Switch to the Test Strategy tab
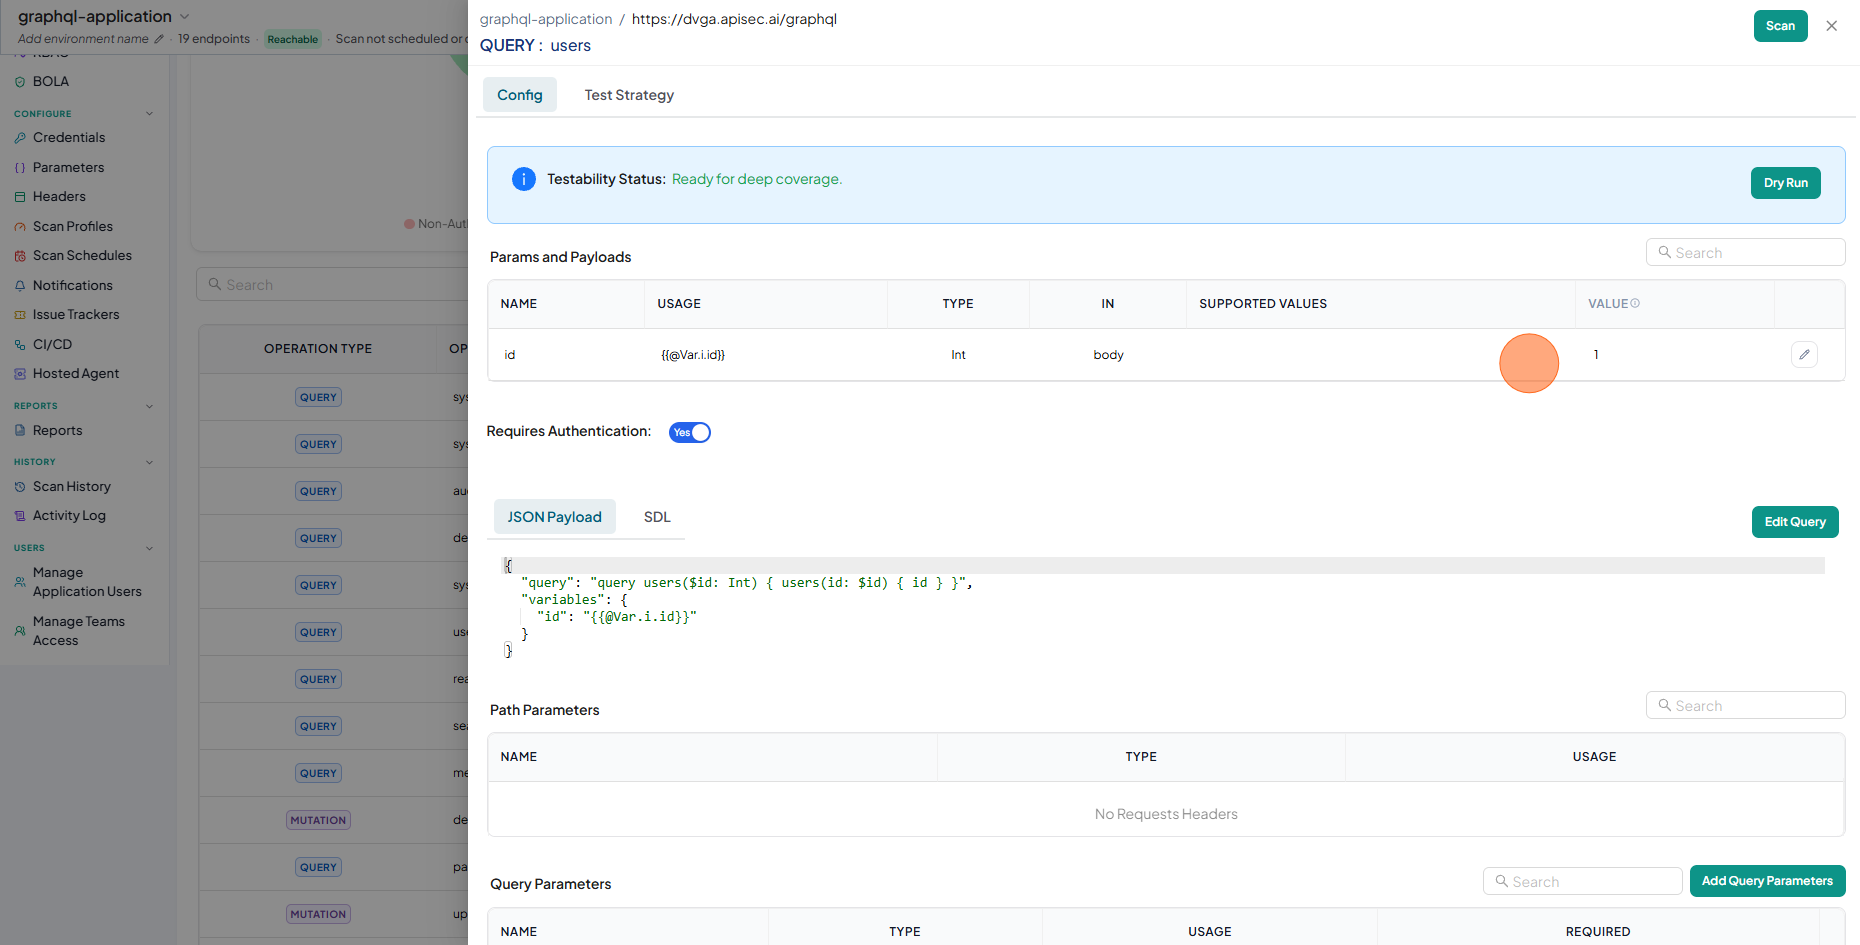 (629, 95)
